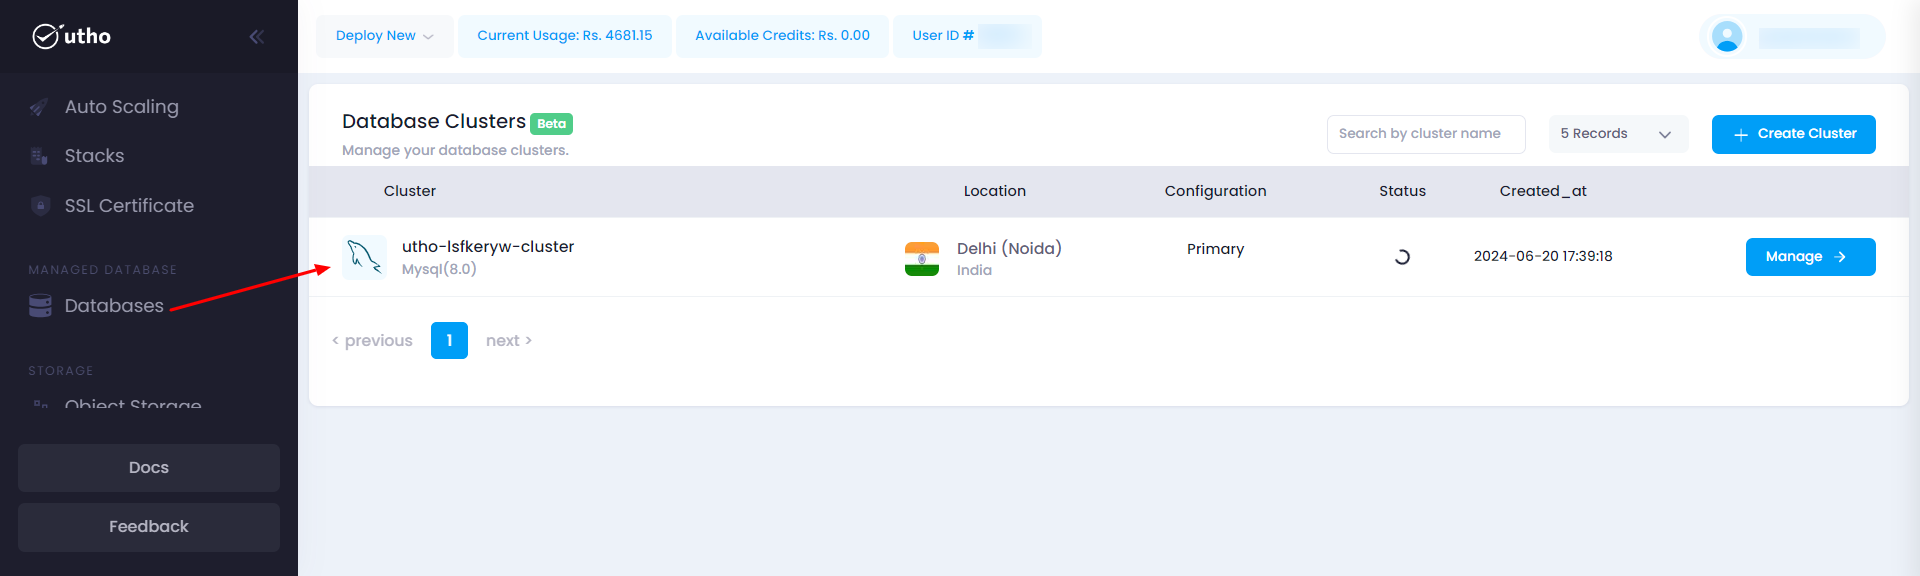Click the user avatar icon
Image resolution: width=1920 pixels, height=576 pixels.
click(x=1727, y=37)
